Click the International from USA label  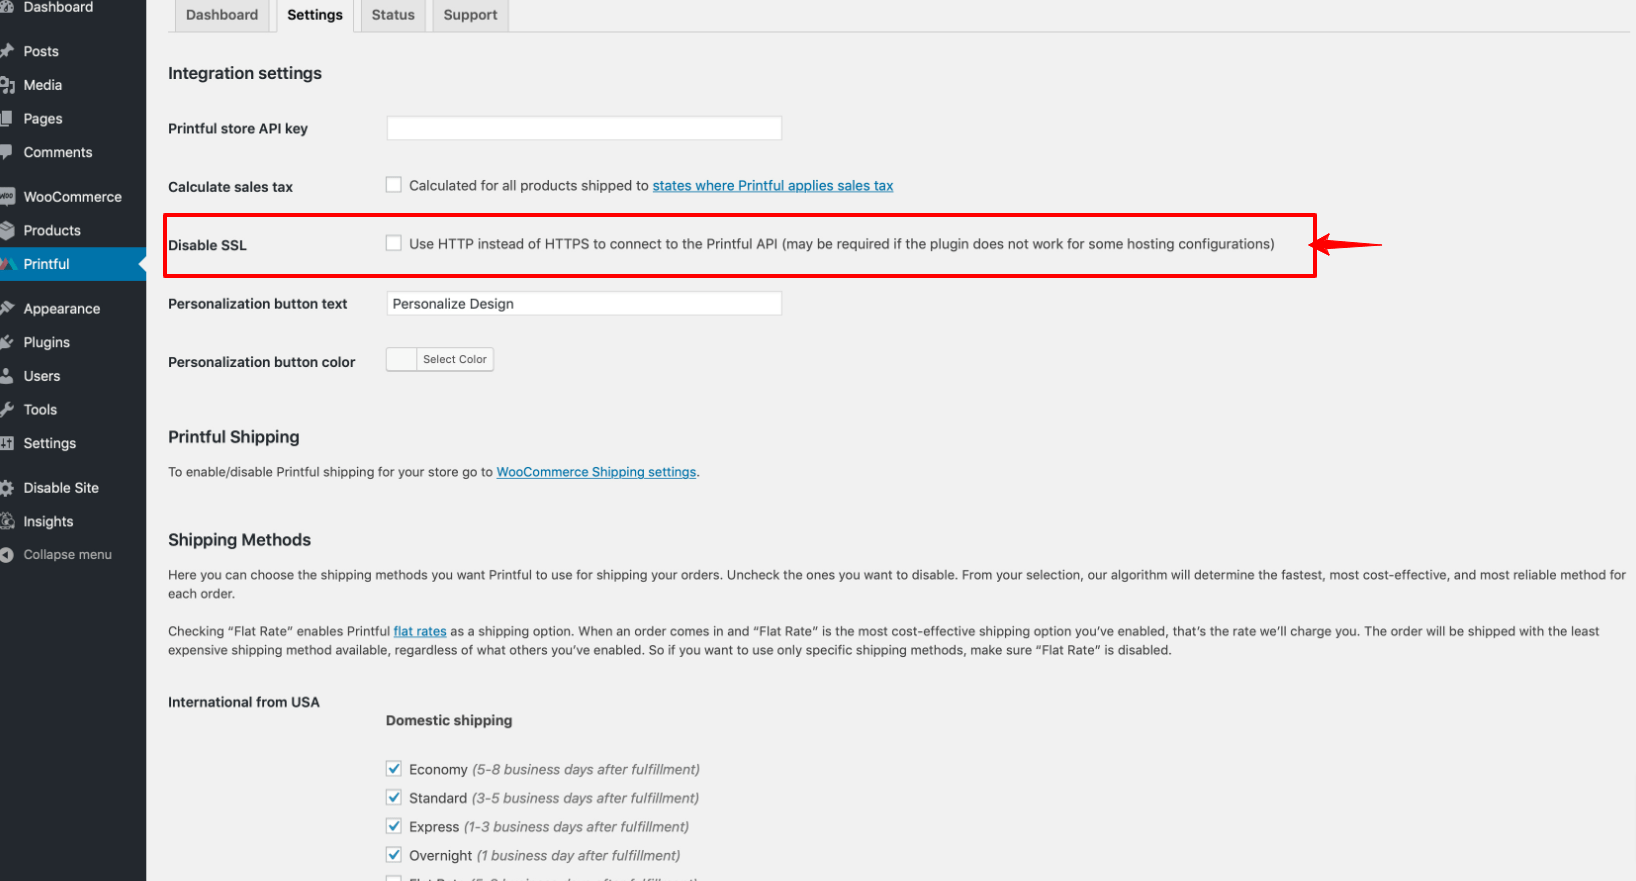(x=244, y=702)
